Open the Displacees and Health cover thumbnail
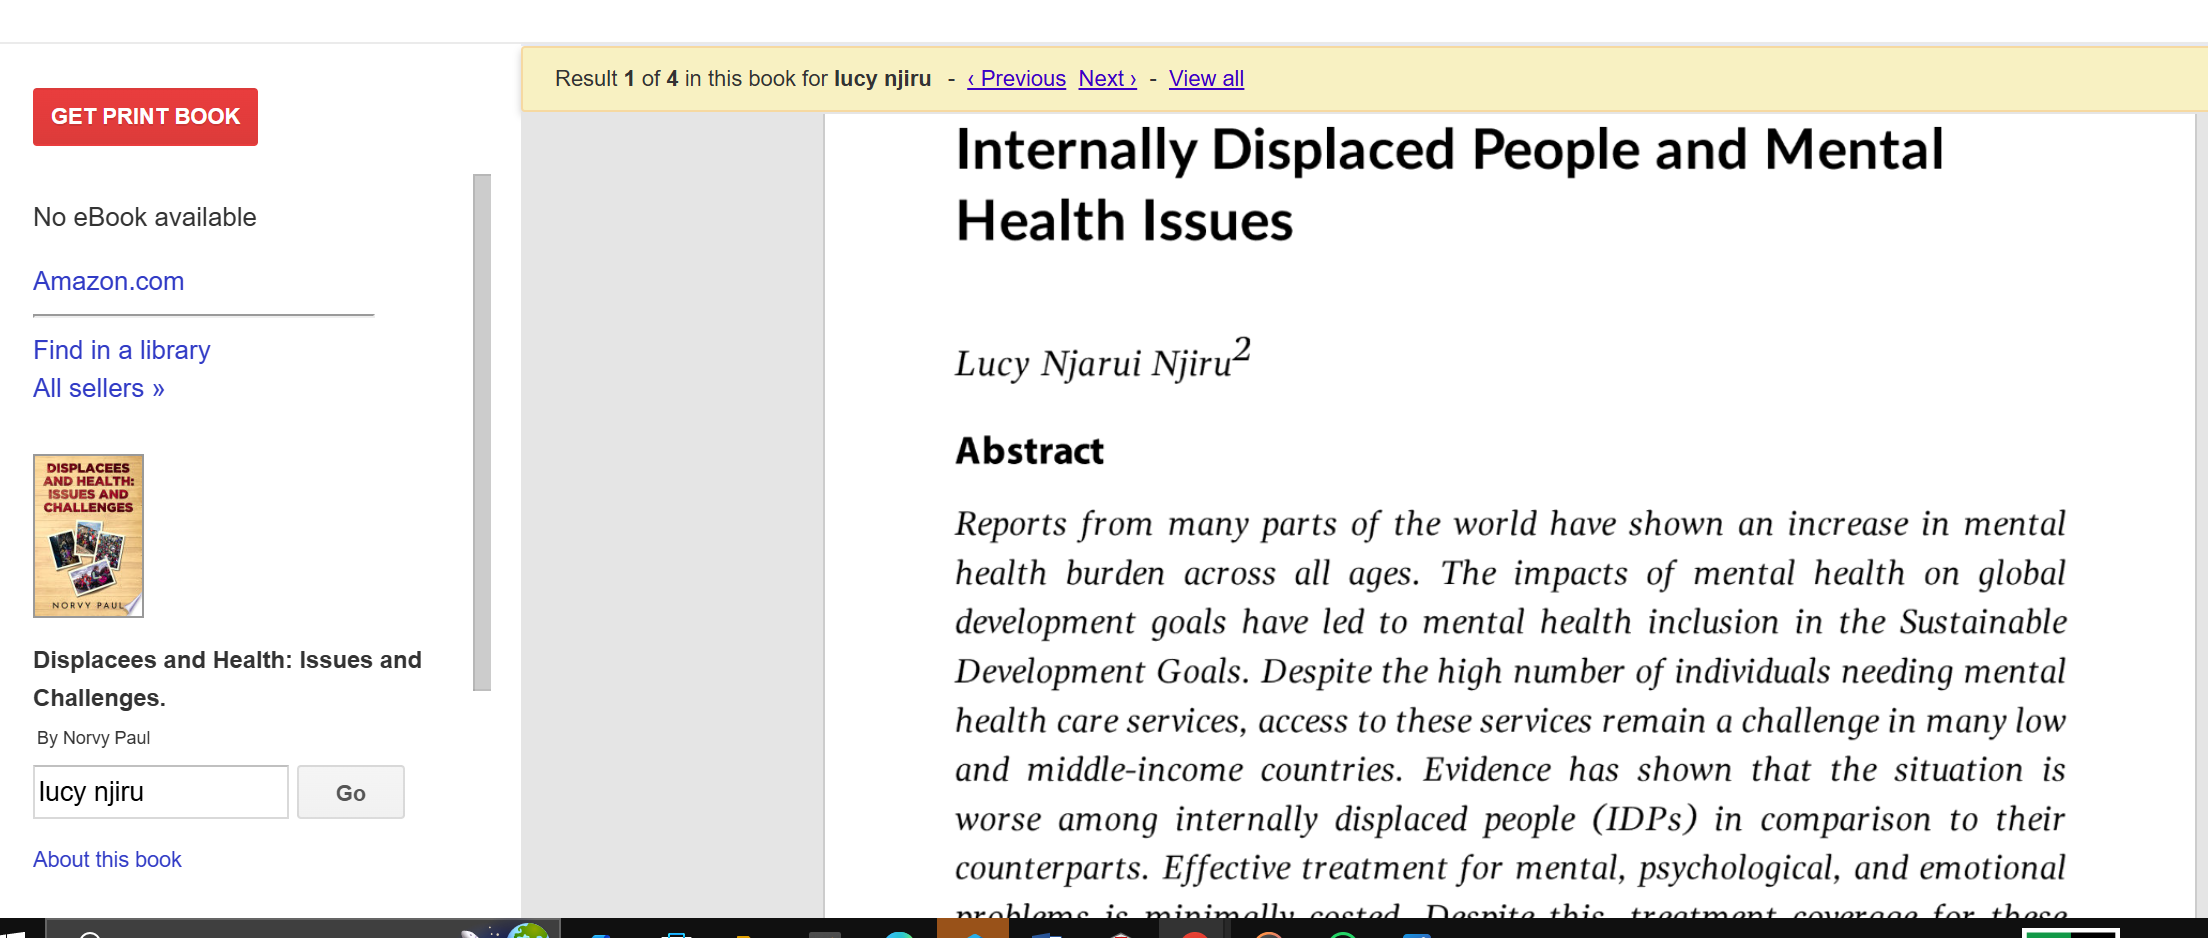 tap(88, 535)
